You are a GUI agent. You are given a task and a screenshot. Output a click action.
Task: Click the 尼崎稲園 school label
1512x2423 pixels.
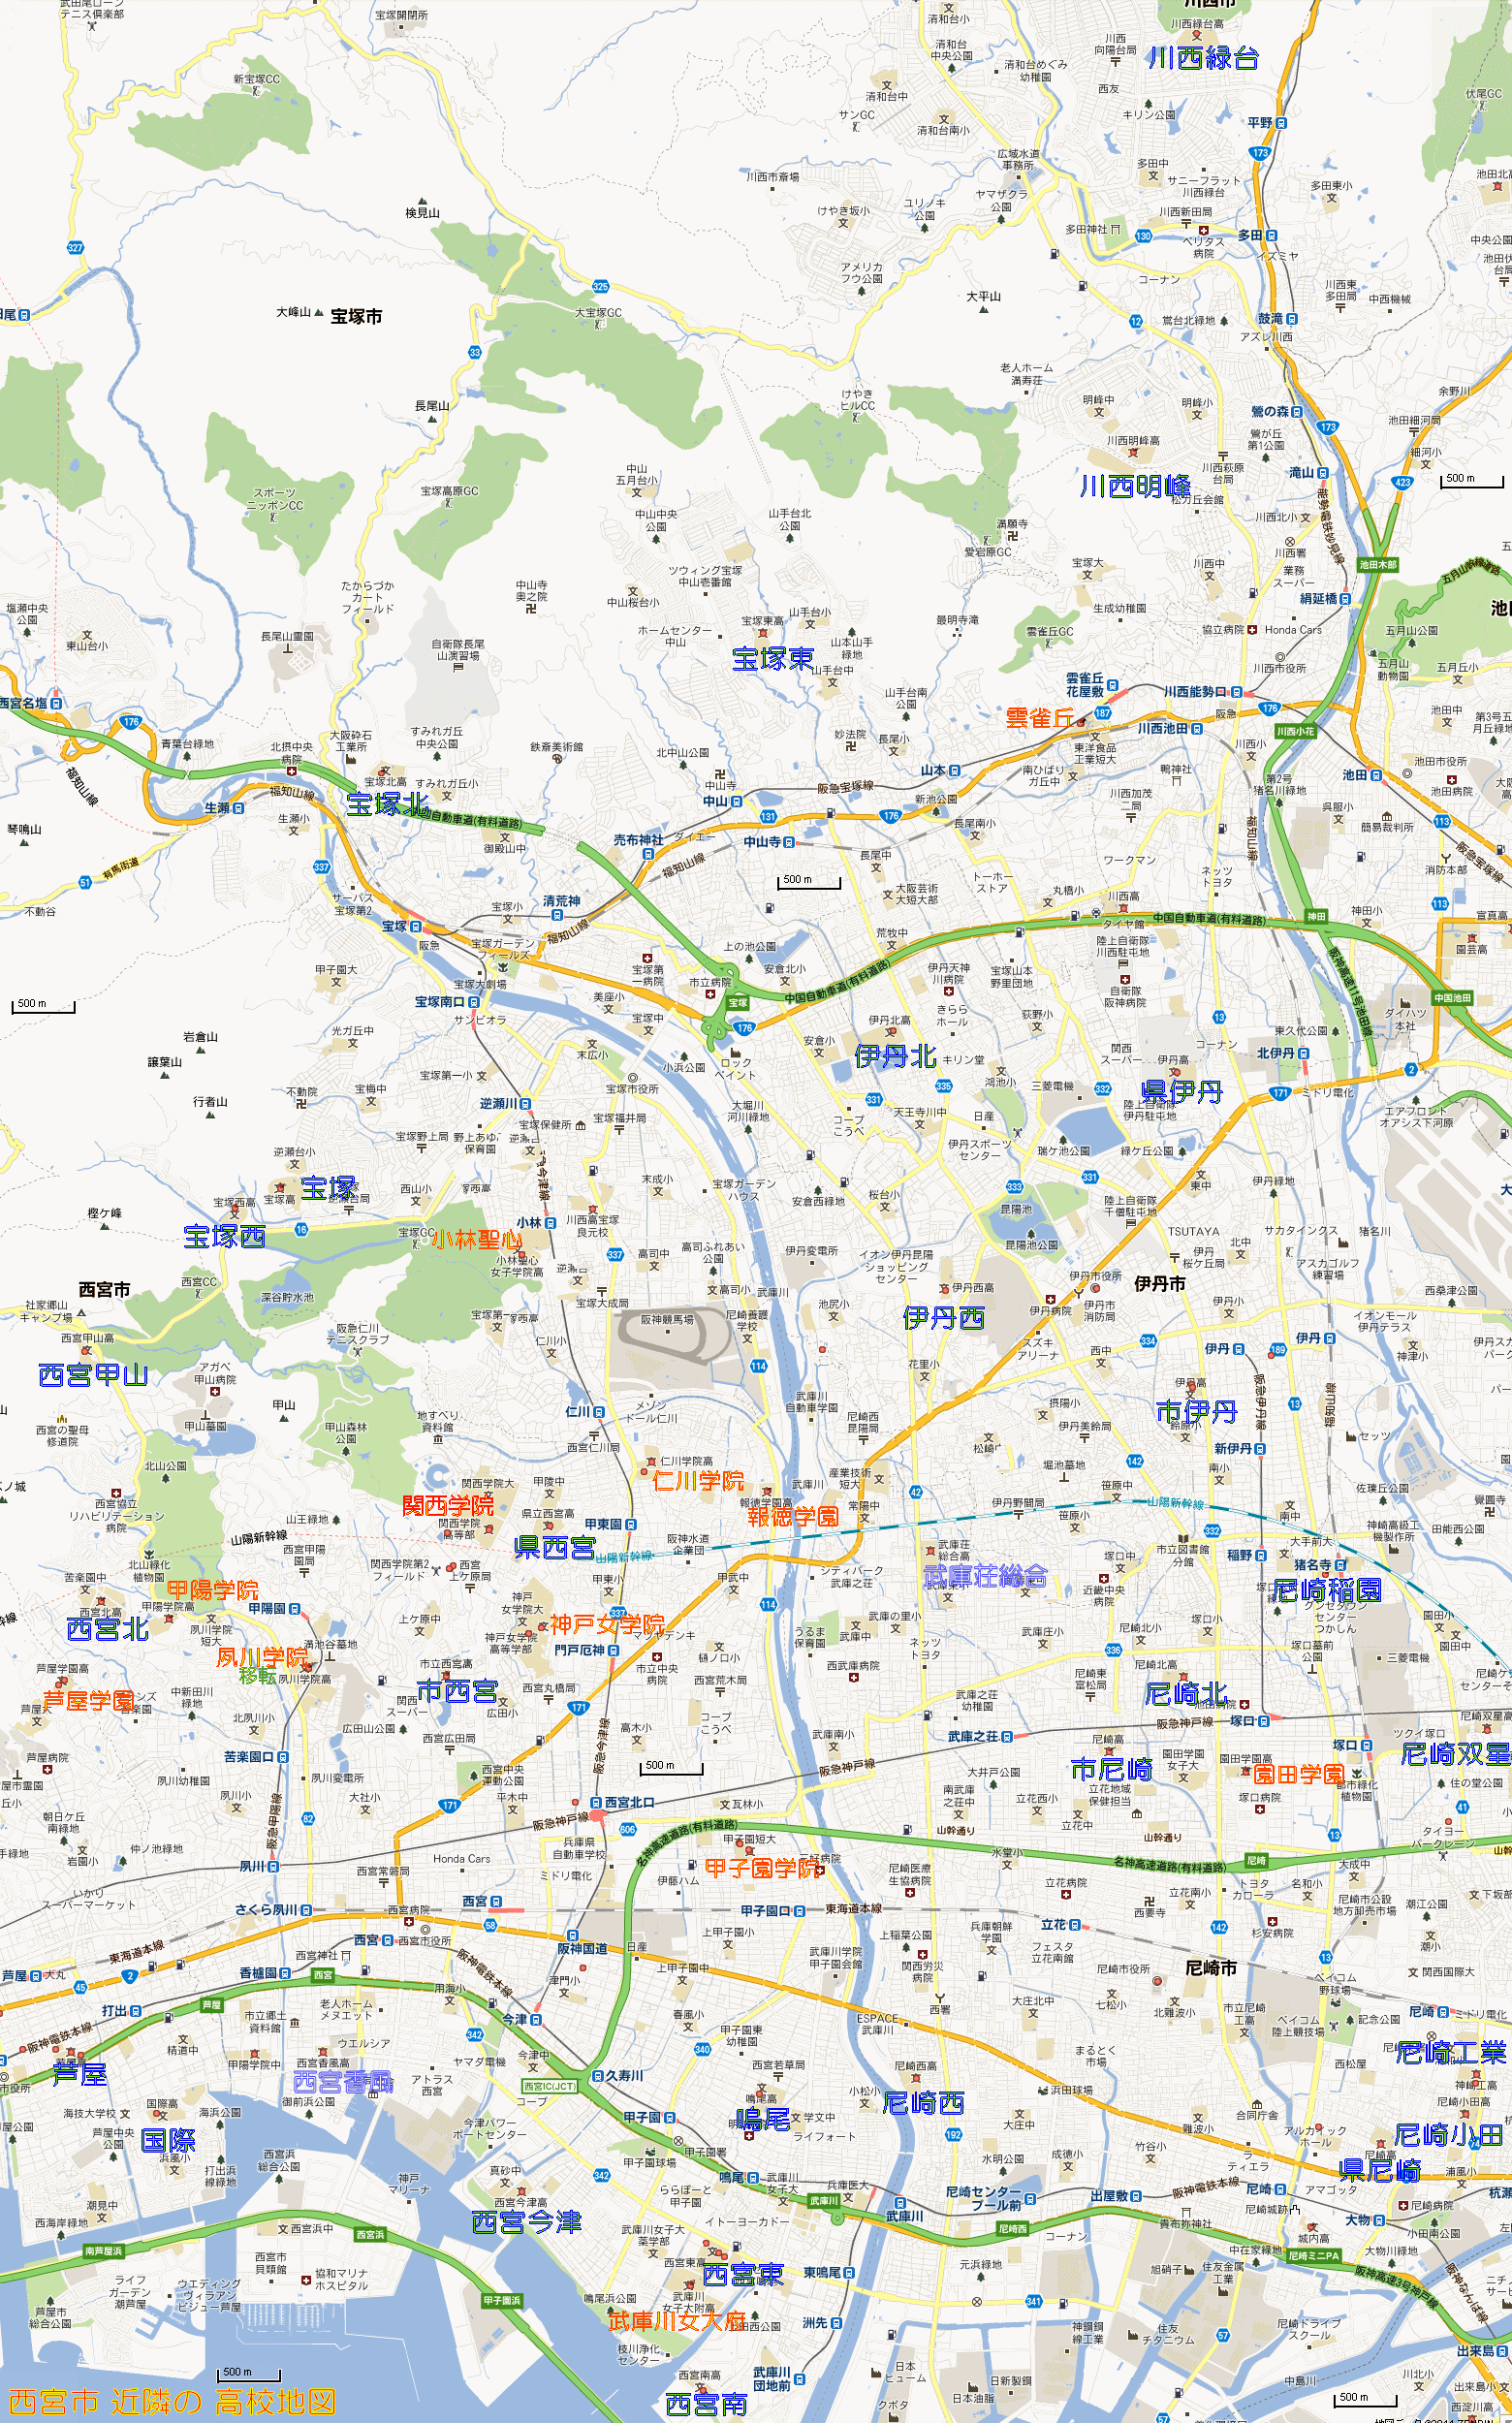[1326, 1590]
